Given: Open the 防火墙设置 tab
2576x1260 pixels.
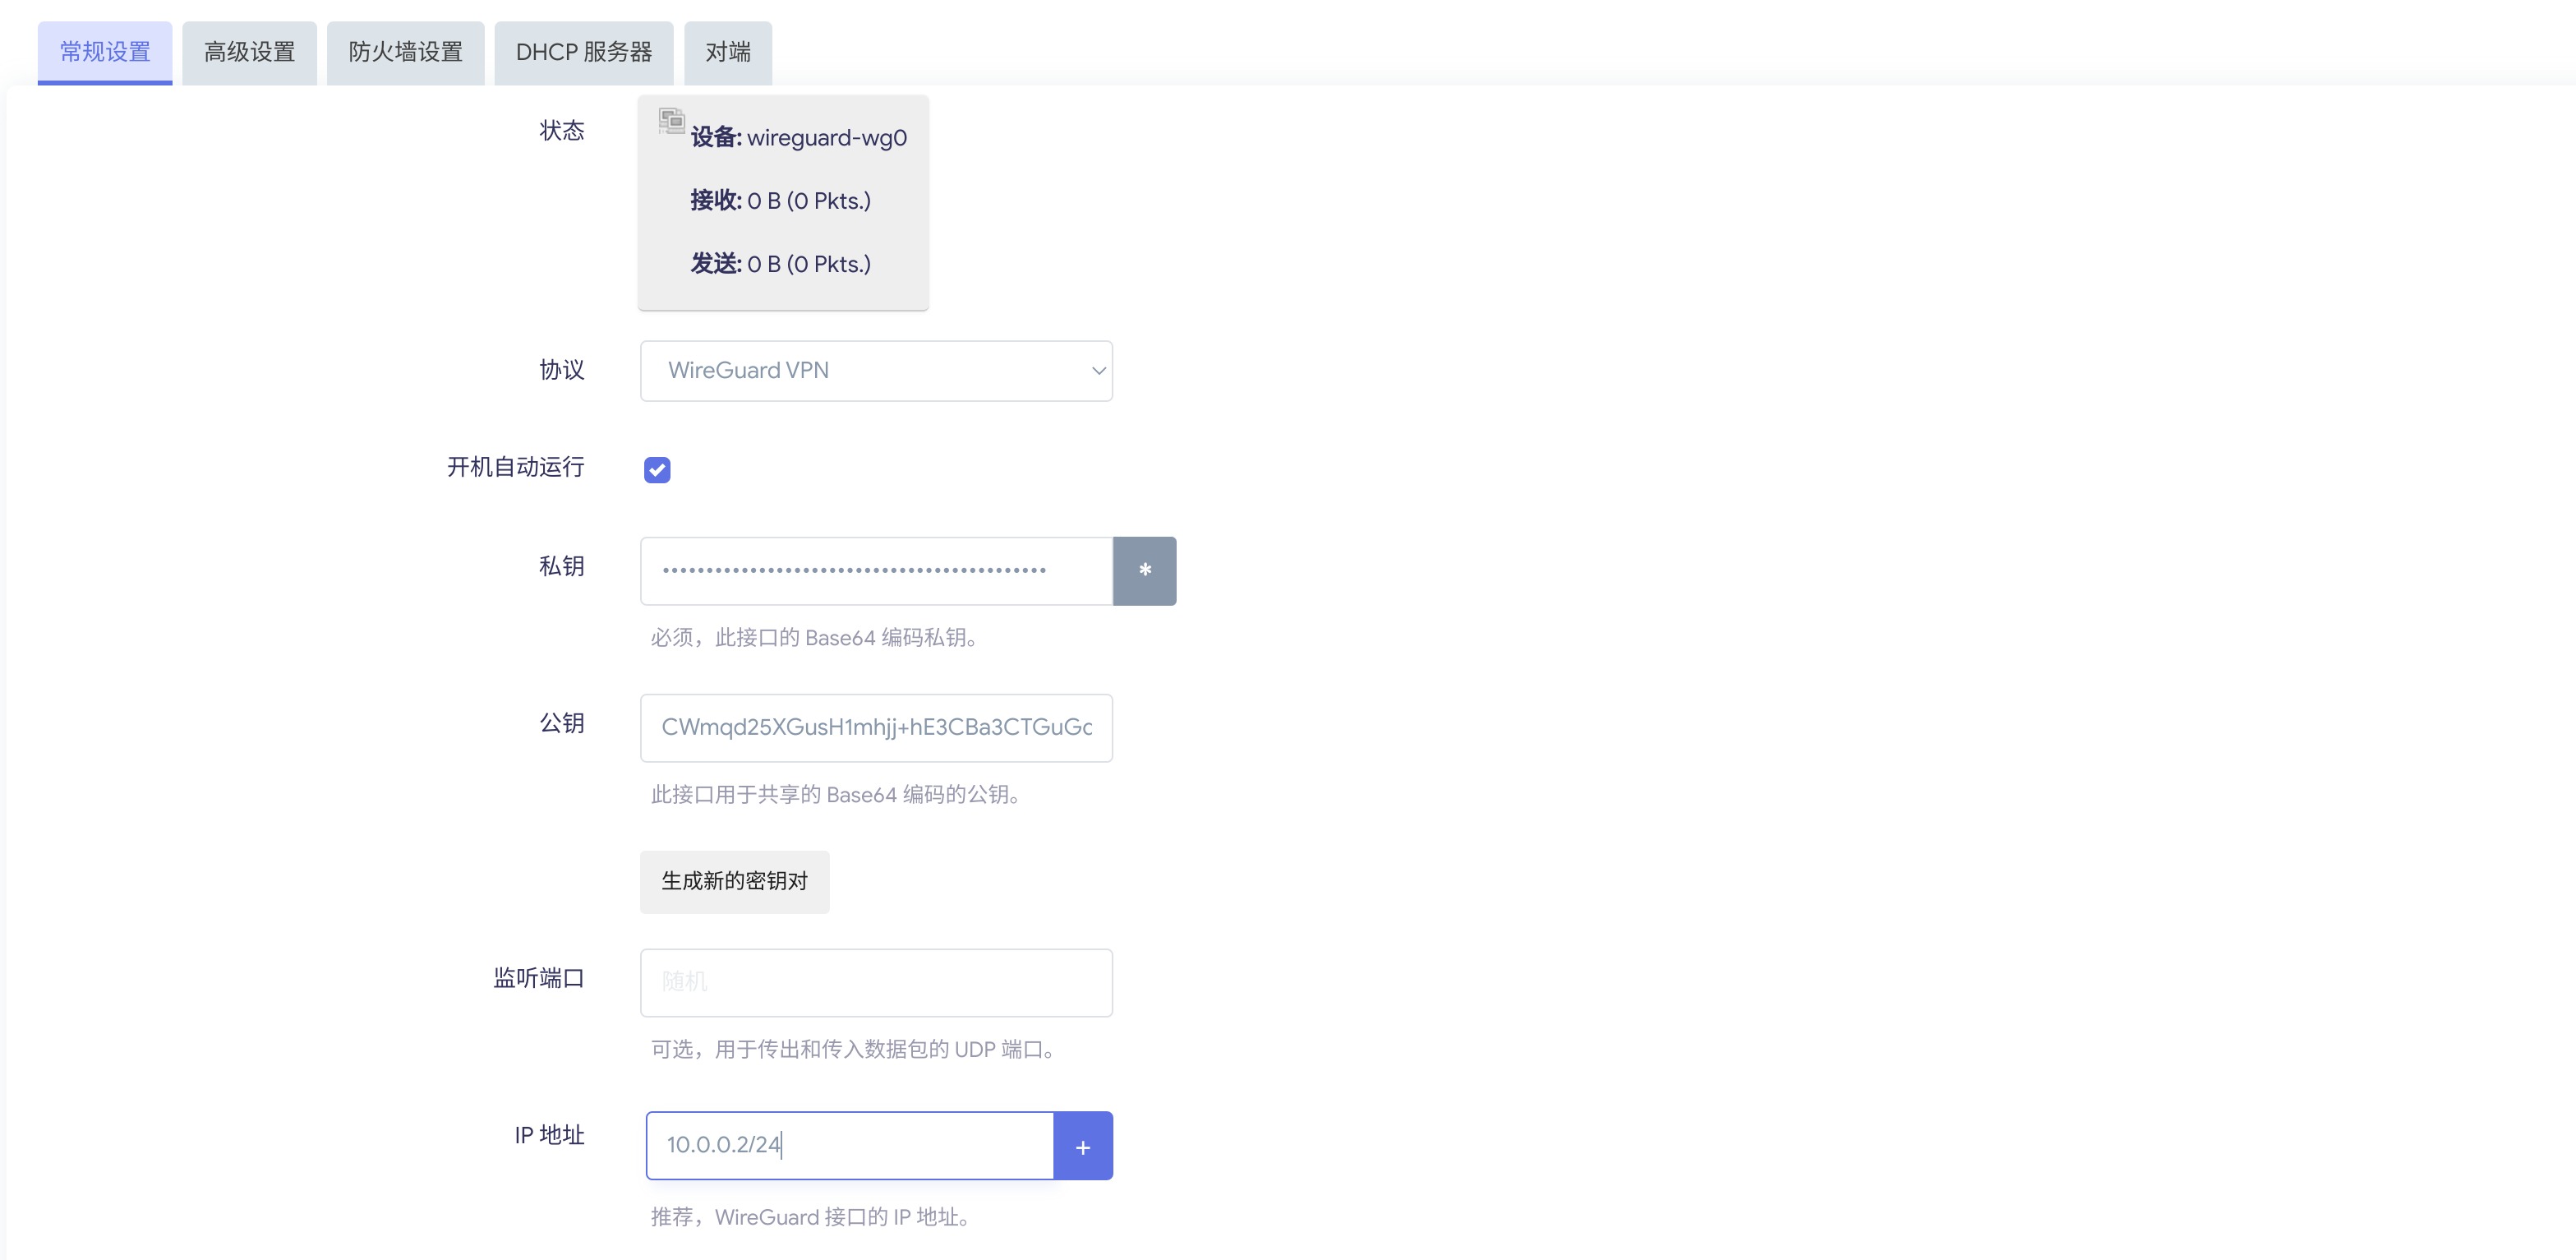Looking at the screenshot, I should 405,52.
